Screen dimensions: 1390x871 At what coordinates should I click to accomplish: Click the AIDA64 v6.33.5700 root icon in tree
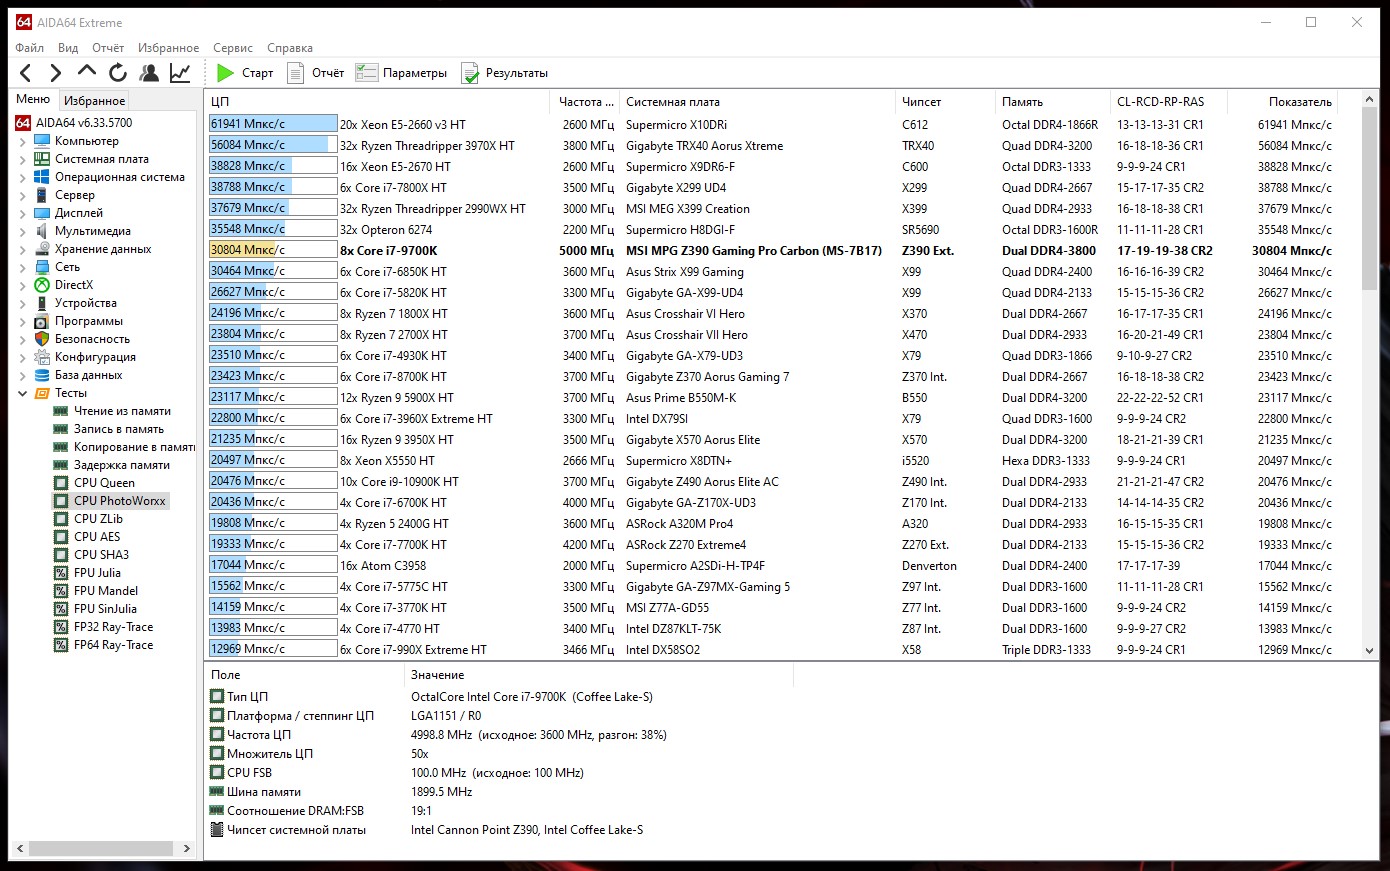tap(23, 123)
